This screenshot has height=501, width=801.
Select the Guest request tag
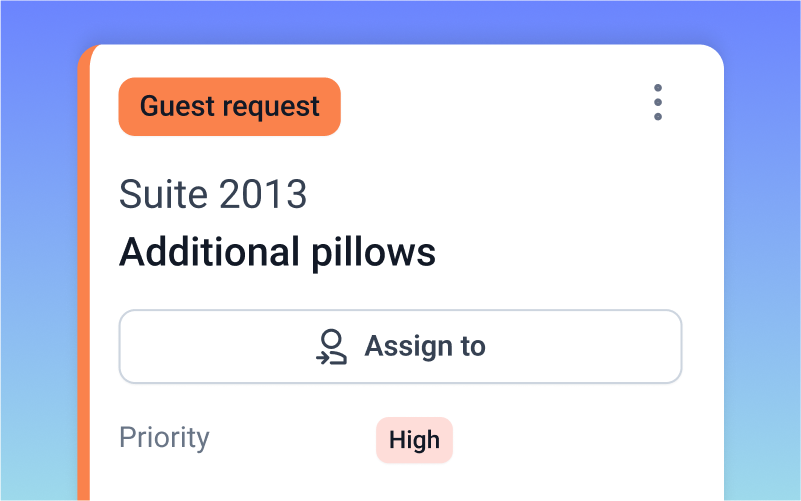click(229, 106)
